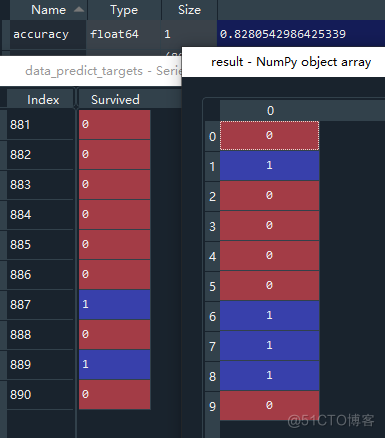Select the index 886 row label
The width and height of the screenshot is (385, 438).
click(40, 275)
